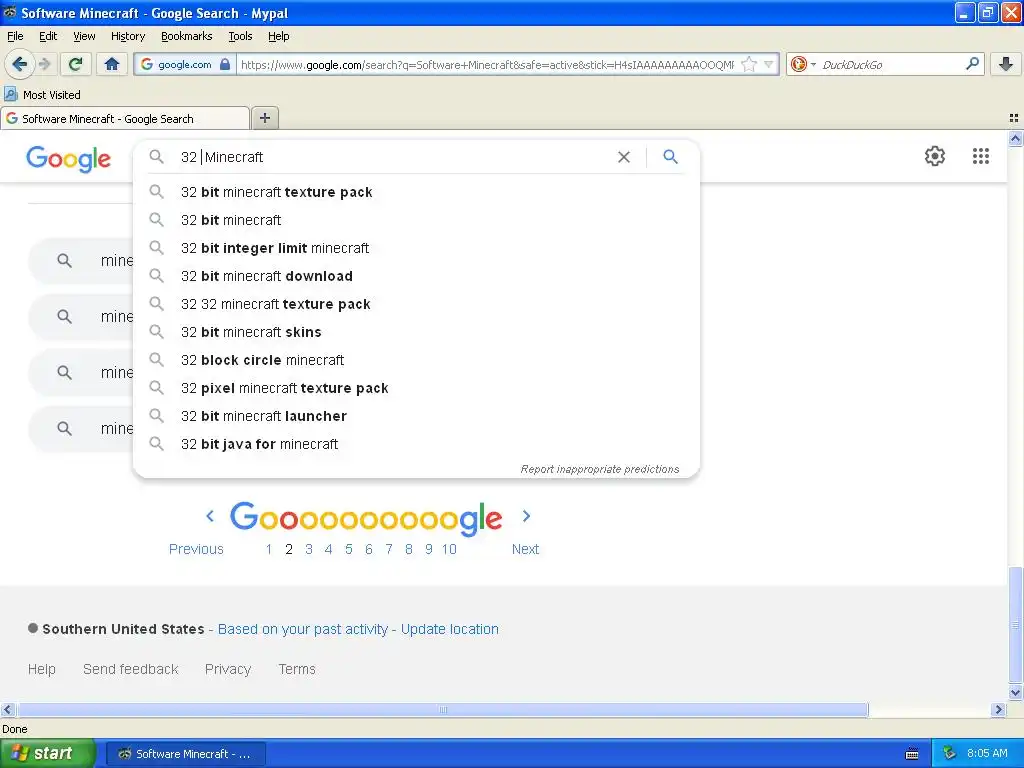Open the browser Home page
This screenshot has width=1024, height=768.
point(112,64)
